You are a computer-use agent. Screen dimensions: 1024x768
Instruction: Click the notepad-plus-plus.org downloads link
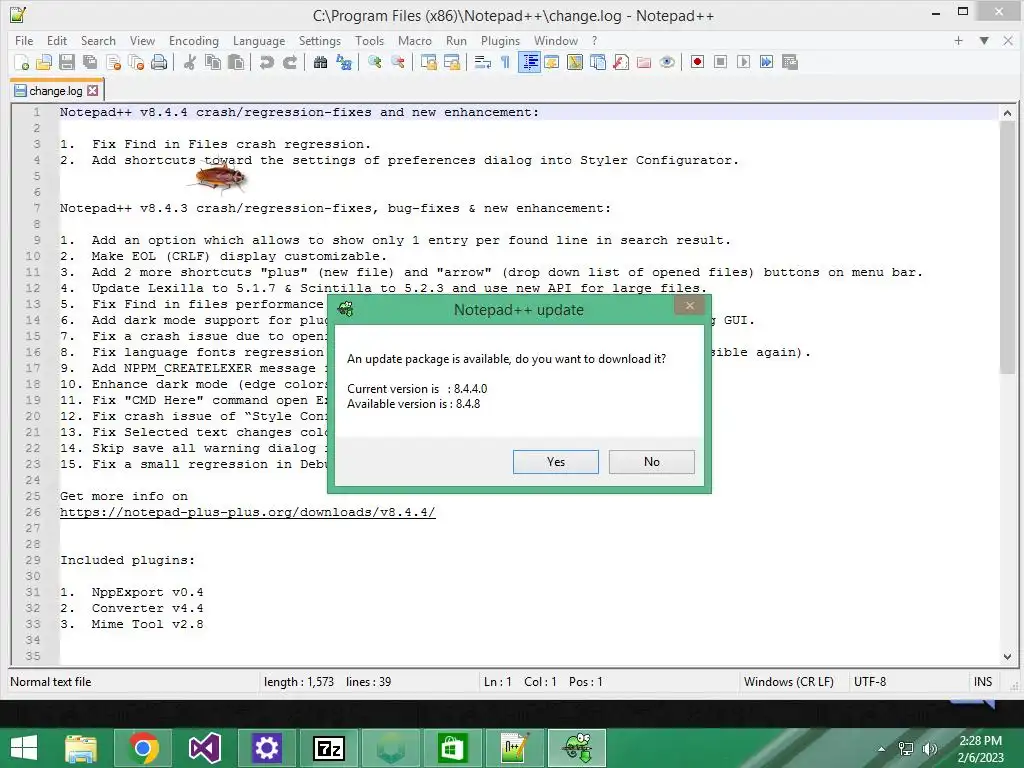pos(248,512)
